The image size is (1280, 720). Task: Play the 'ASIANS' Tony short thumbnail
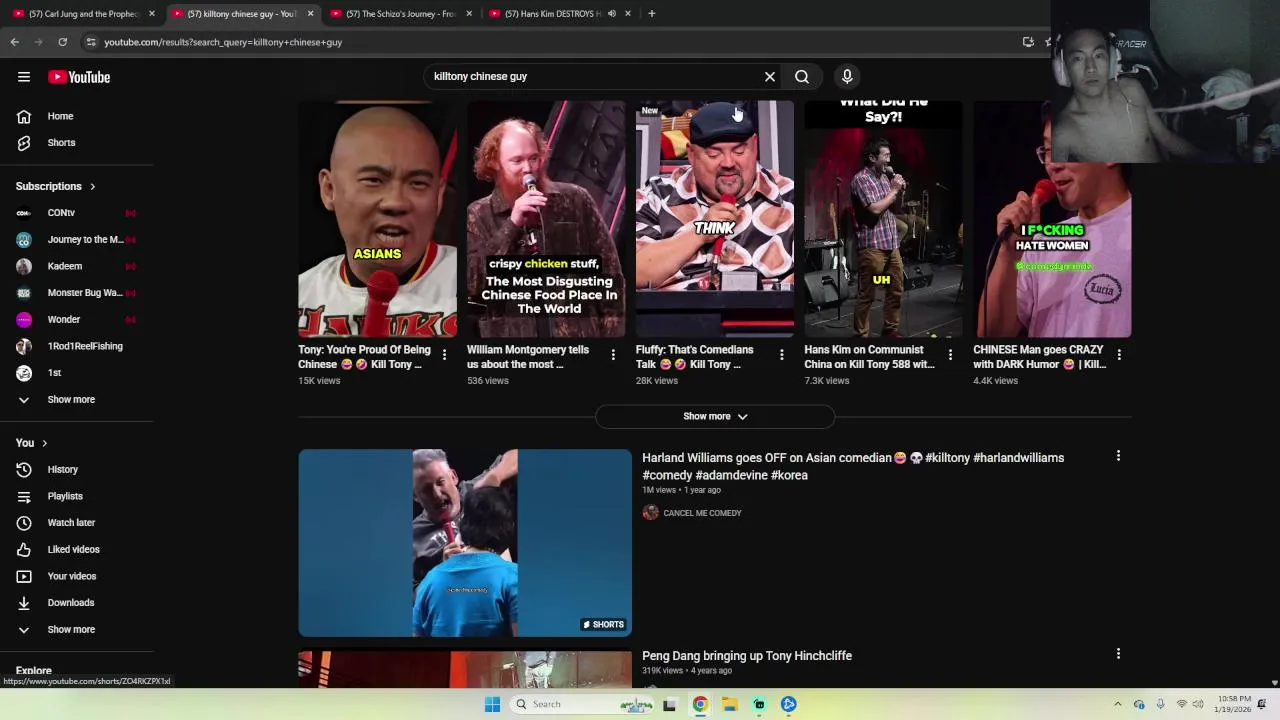(x=377, y=219)
